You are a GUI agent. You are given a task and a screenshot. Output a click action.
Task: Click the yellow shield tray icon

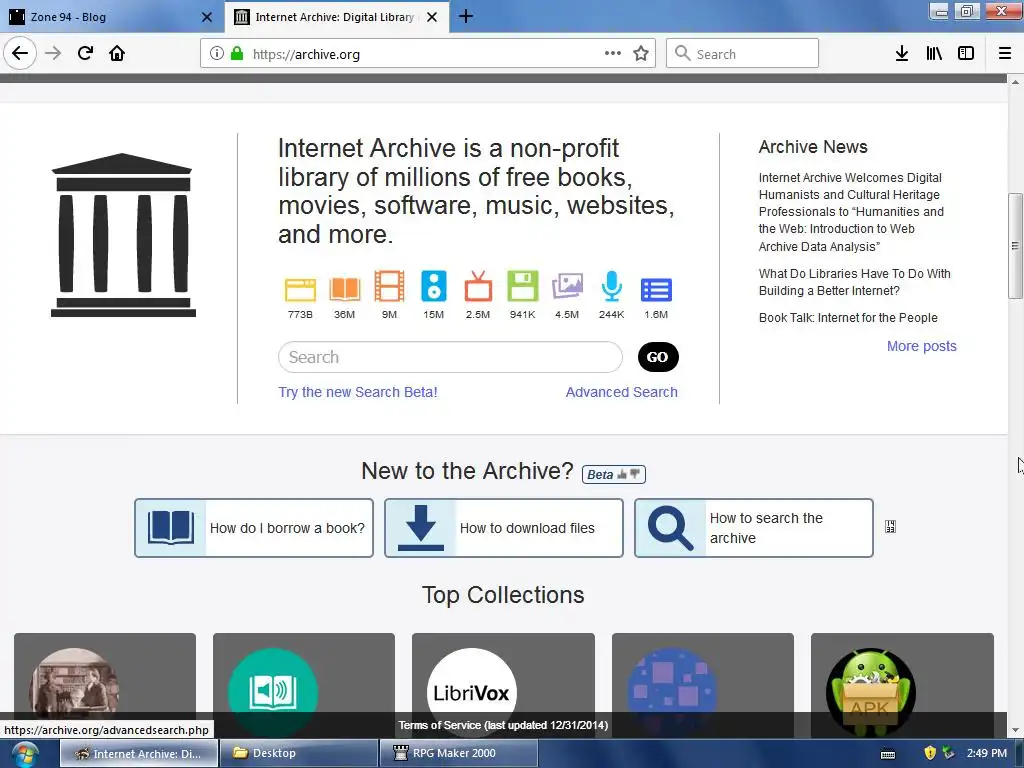pyautogui.click(x=930, y=753)
